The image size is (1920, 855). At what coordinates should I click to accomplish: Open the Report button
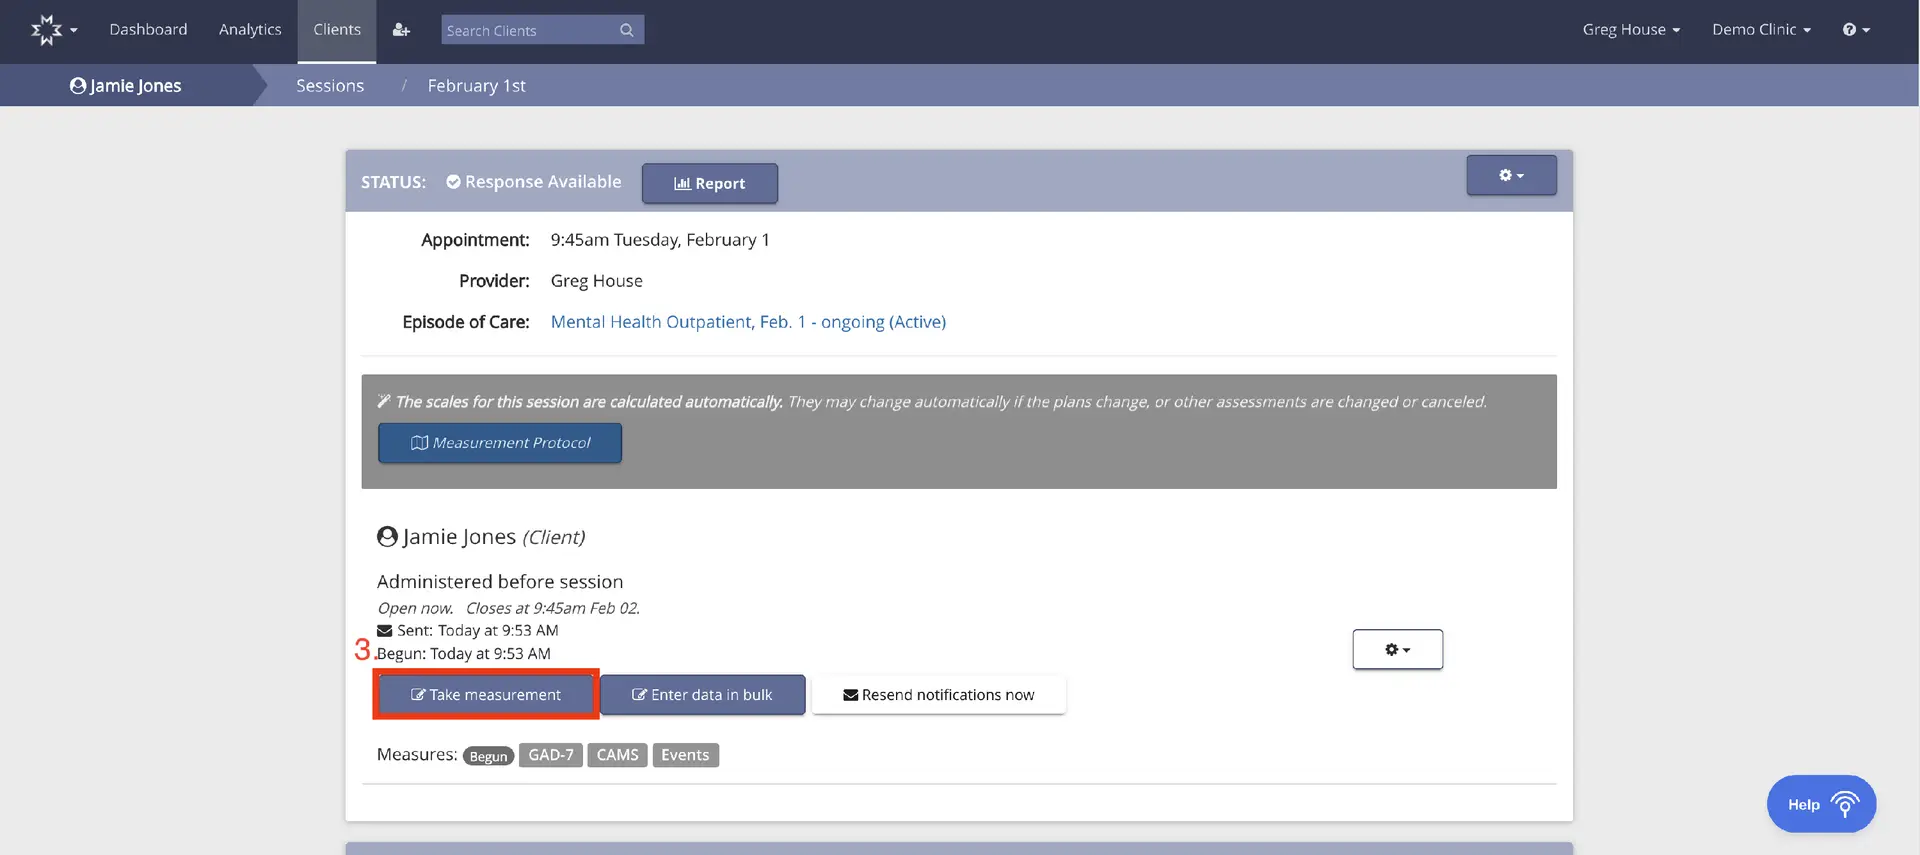(709, 184)
